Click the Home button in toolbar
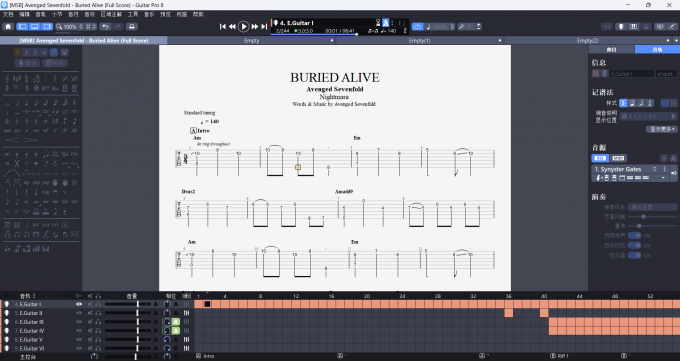The image size is (680, 361). coord(8,26)
